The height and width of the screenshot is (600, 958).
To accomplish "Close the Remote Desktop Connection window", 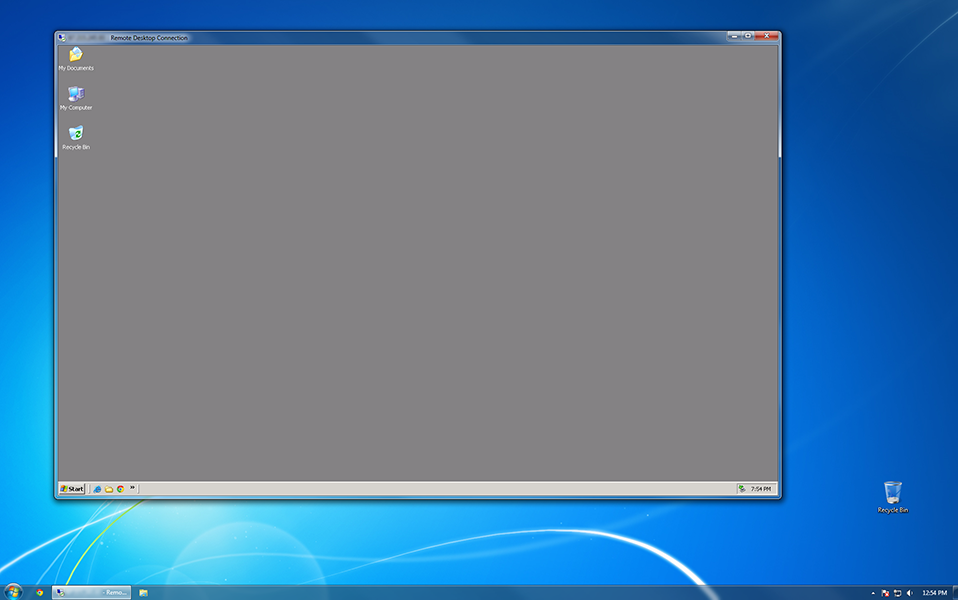I will 767,36.
